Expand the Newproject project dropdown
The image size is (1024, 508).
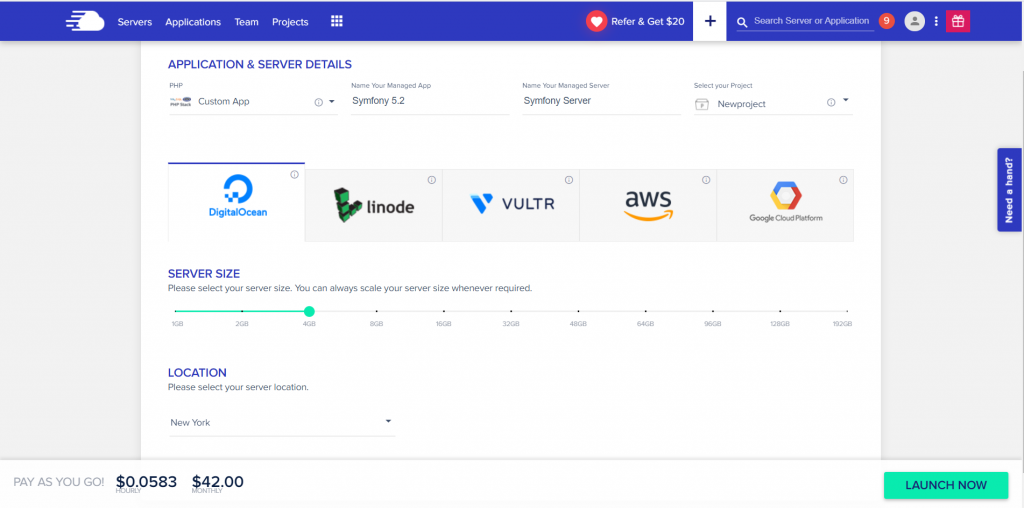(845, 101)
